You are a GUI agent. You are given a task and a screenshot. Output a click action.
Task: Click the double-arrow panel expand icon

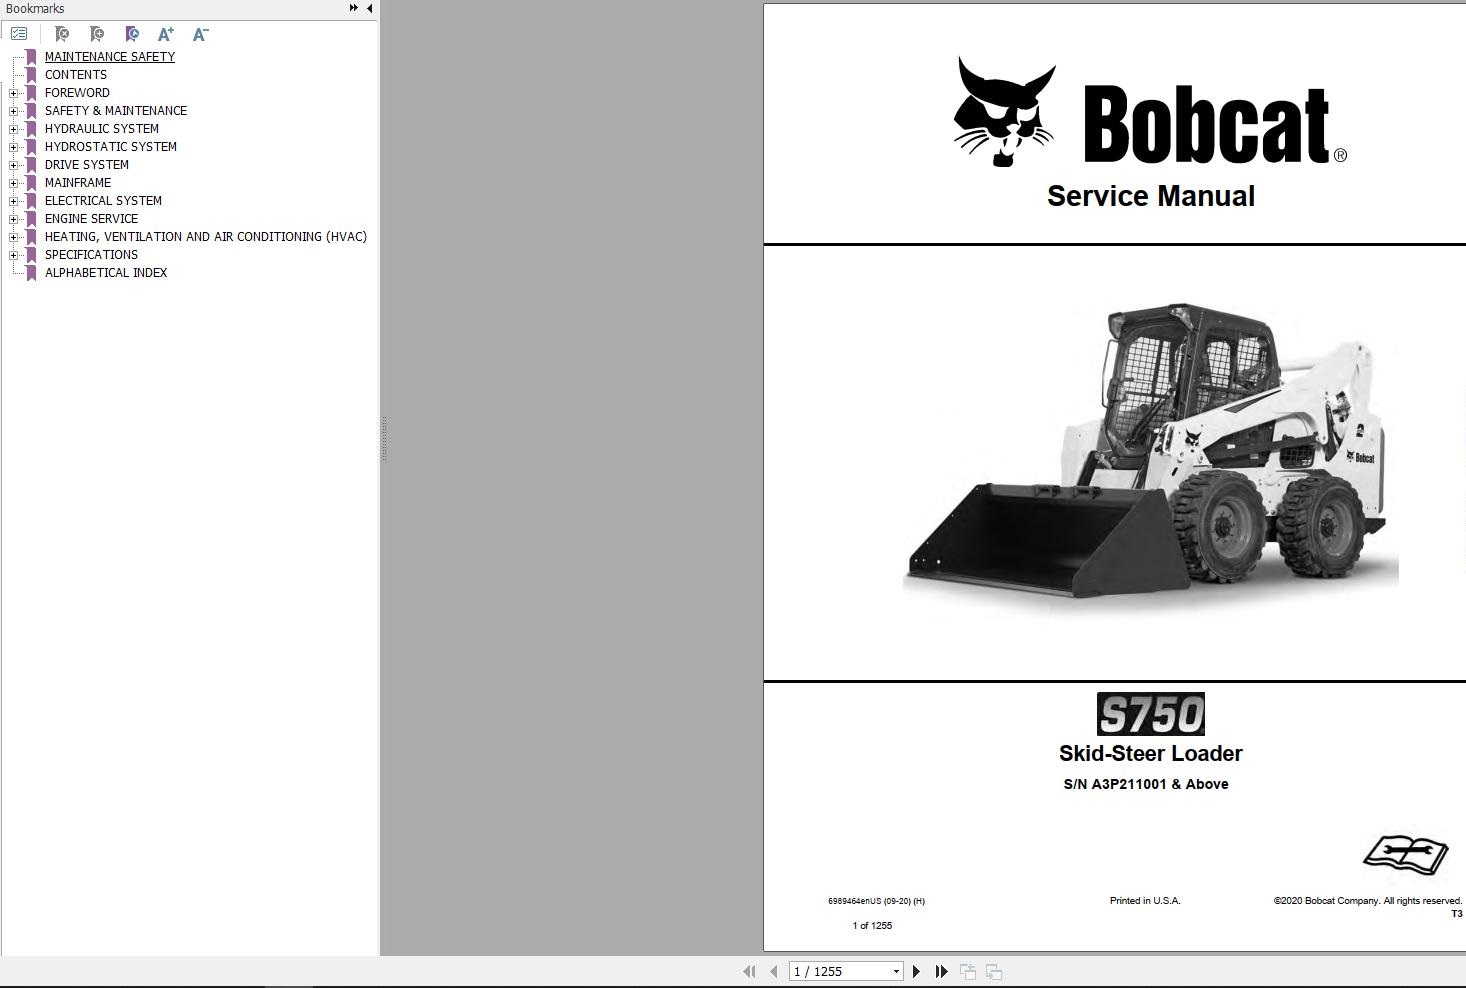pyautogui.click(x=353, y=8)
